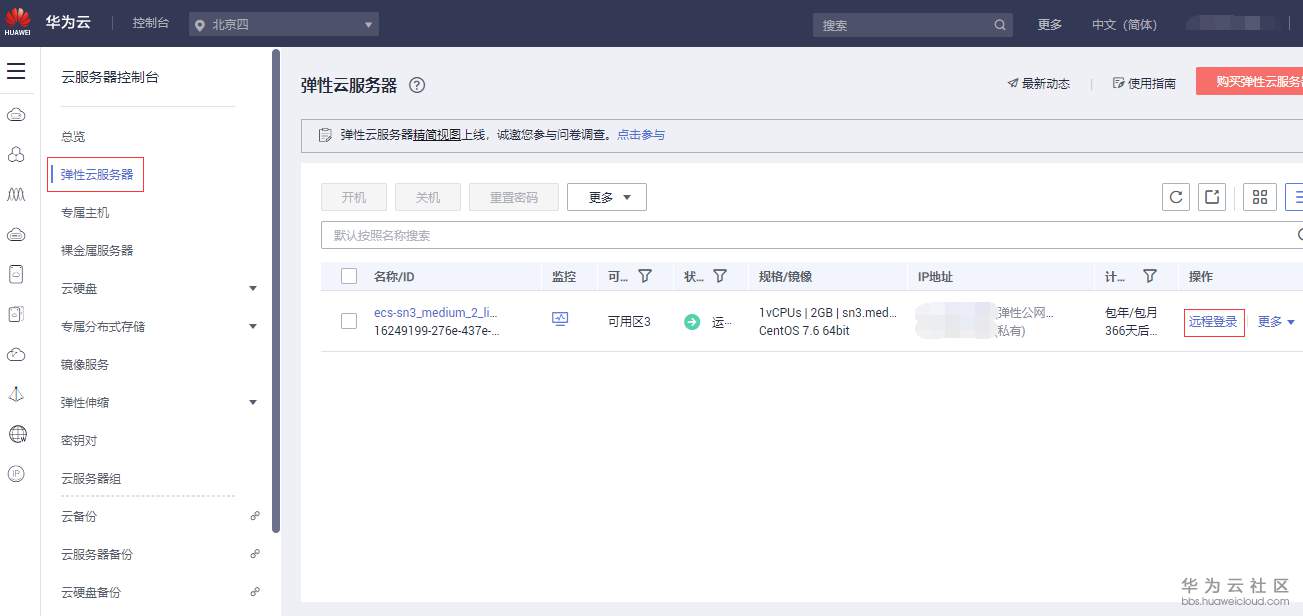The width and height of the screenshot is (1303, 616).
Task: Click the 规格/镜像 column header
Action: [x=785, y=276]
